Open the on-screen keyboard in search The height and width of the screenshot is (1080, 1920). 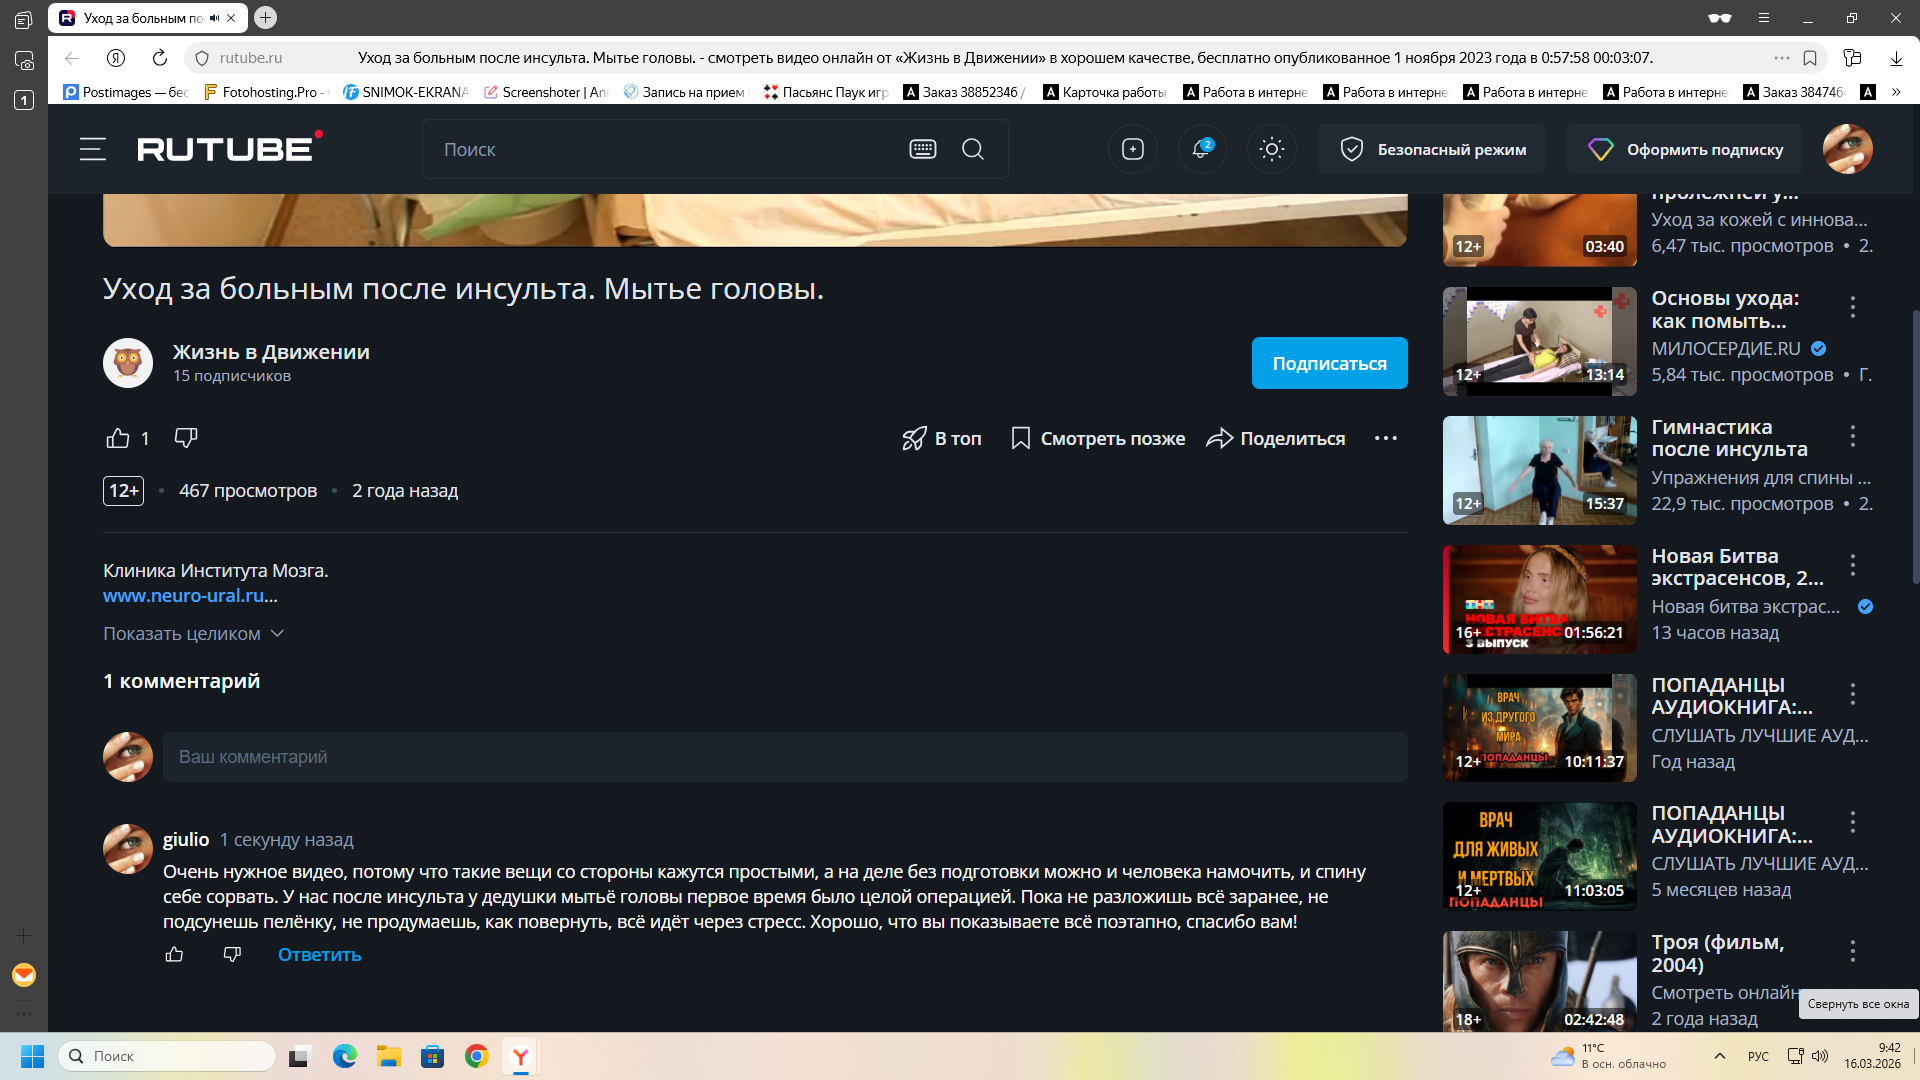(922, 149)
